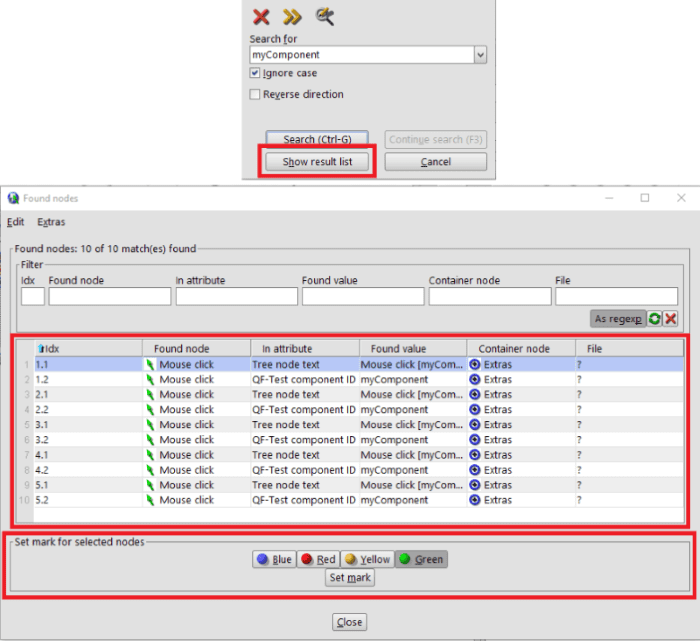Sort by the In attribute column header
This screenshot has height=641, width=700.
pos(305,349)
